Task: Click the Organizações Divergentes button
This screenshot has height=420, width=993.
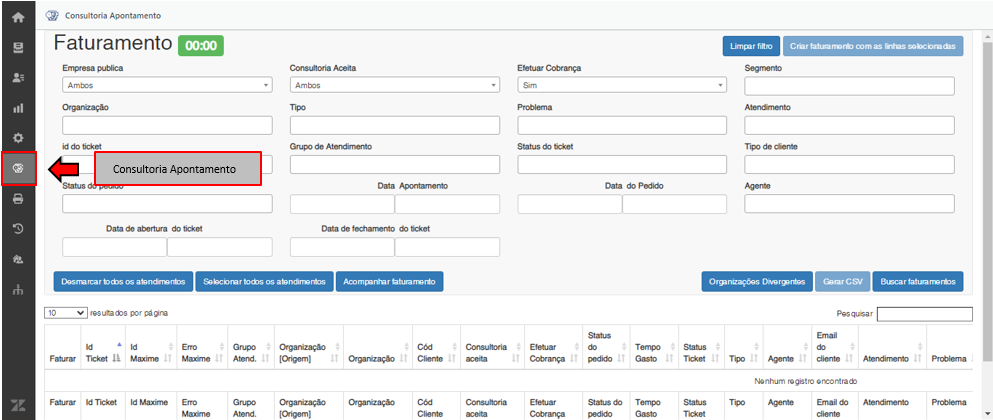Action: [x=756, y=282]
